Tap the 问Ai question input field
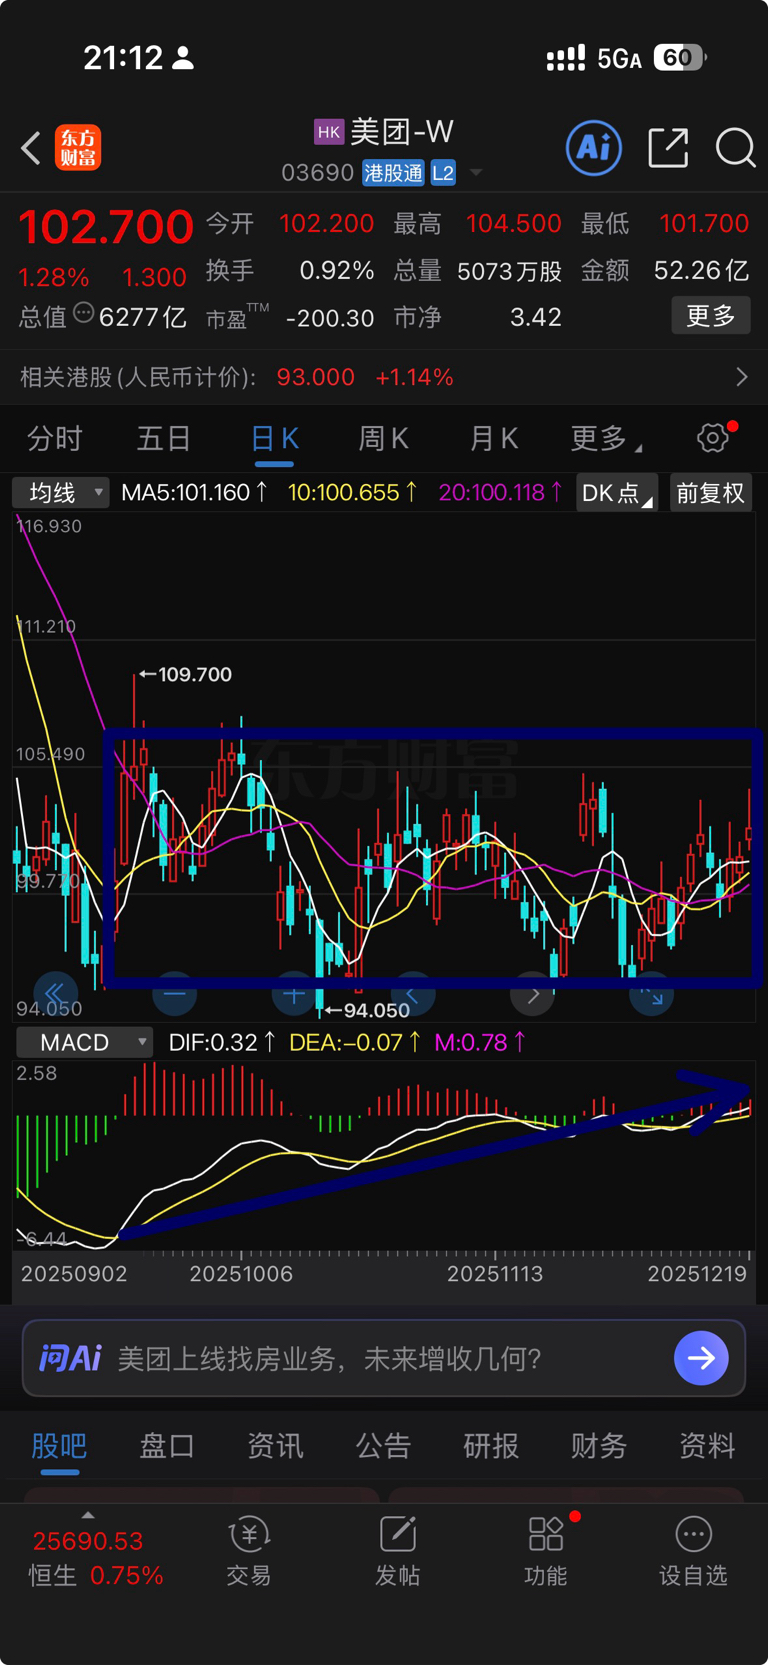This screenshot has height=1665, width=769. [384, 1358]
